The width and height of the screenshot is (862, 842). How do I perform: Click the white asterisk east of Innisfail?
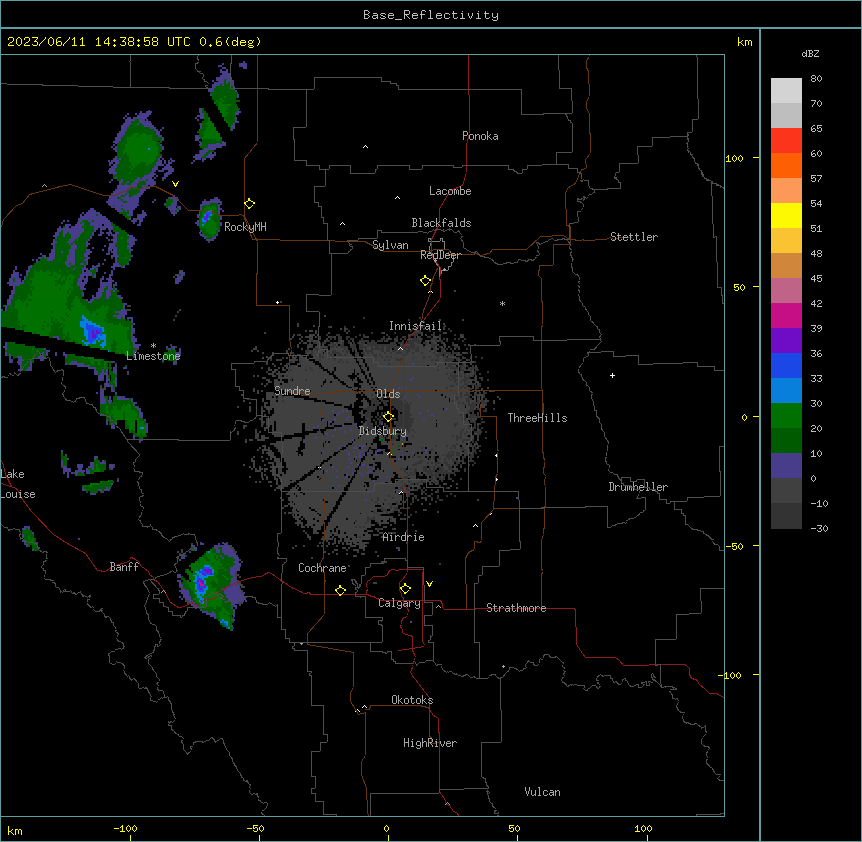tap(502, 303)
